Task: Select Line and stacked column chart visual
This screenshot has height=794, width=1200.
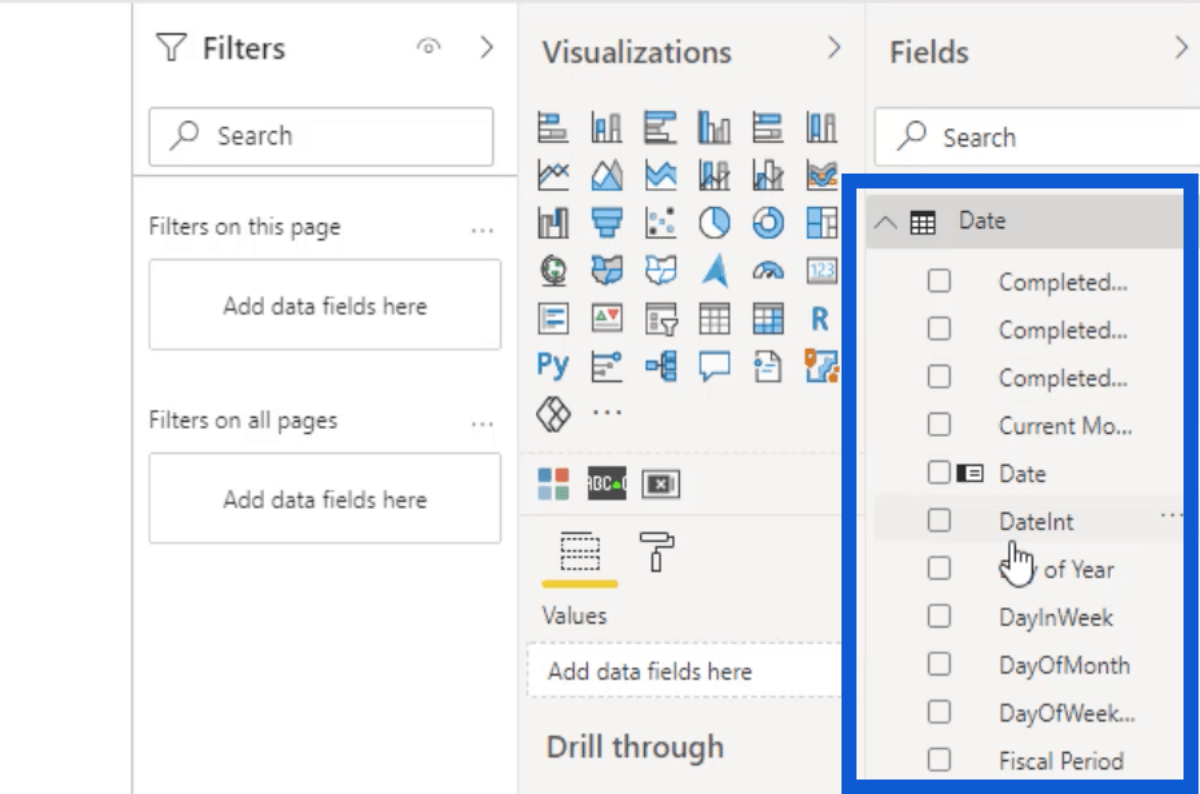Action: tap(714, 175)
